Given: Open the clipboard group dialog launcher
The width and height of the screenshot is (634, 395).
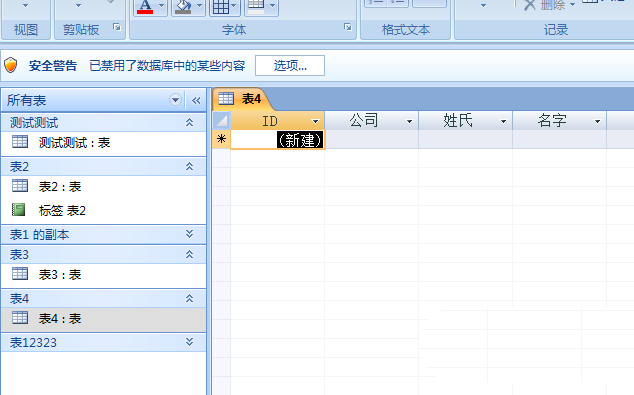Looking at the screenshot, I should point(117,27).
